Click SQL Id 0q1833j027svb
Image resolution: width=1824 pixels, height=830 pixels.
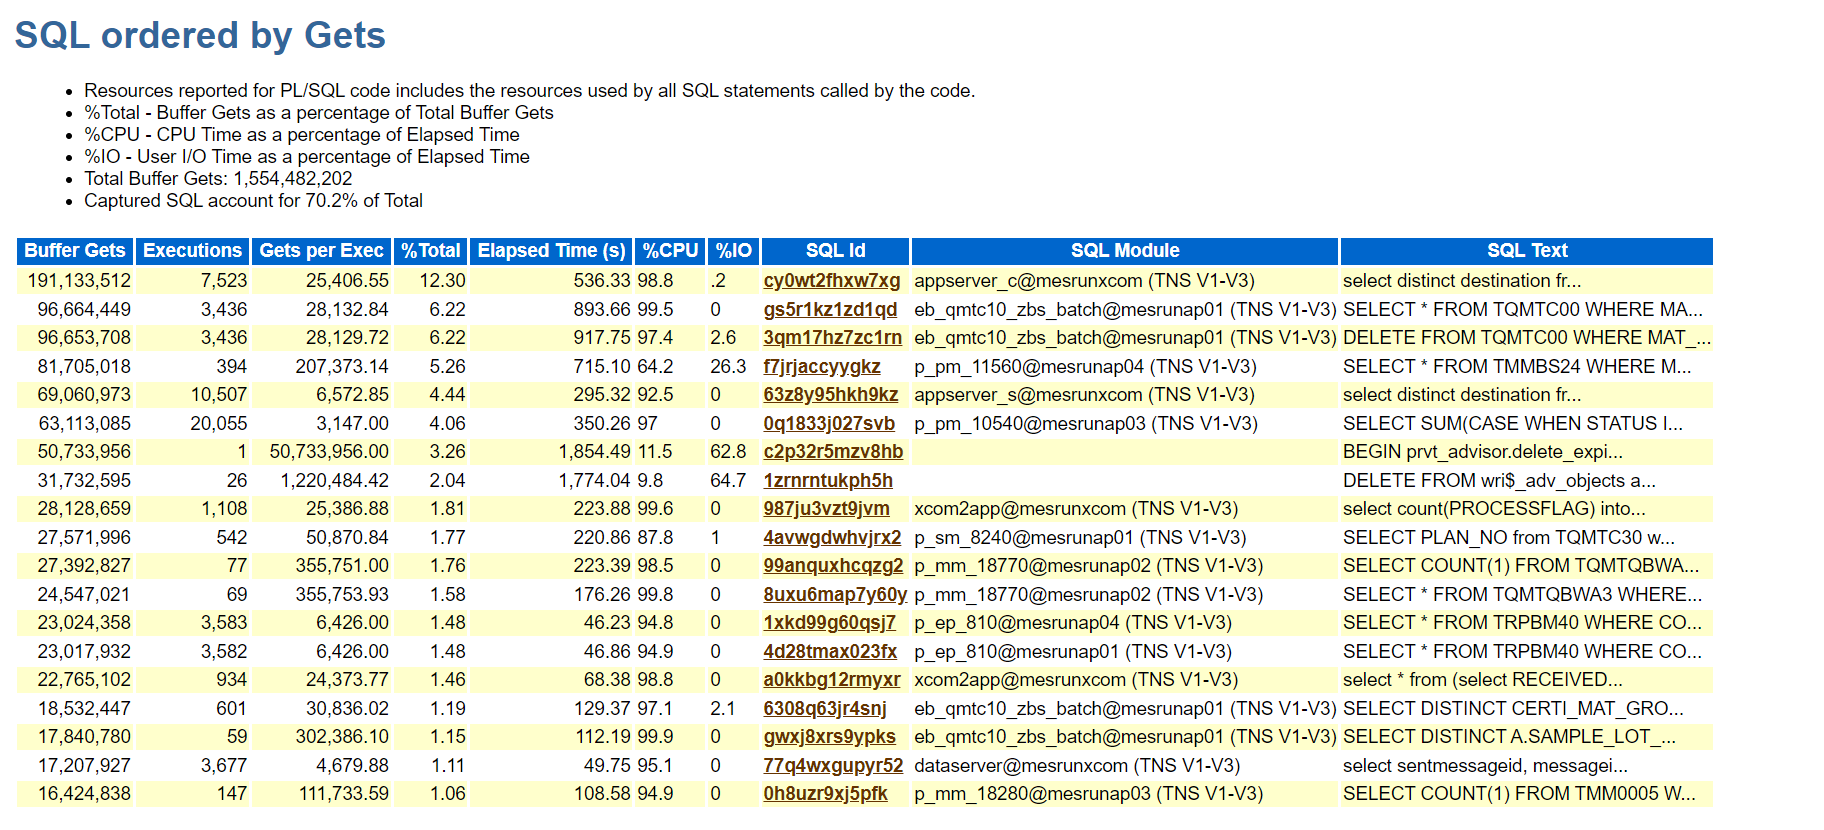(828, 424)
